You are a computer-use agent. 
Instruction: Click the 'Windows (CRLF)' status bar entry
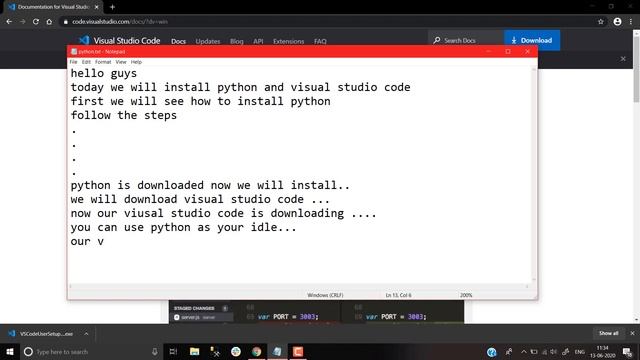[325, 295]
